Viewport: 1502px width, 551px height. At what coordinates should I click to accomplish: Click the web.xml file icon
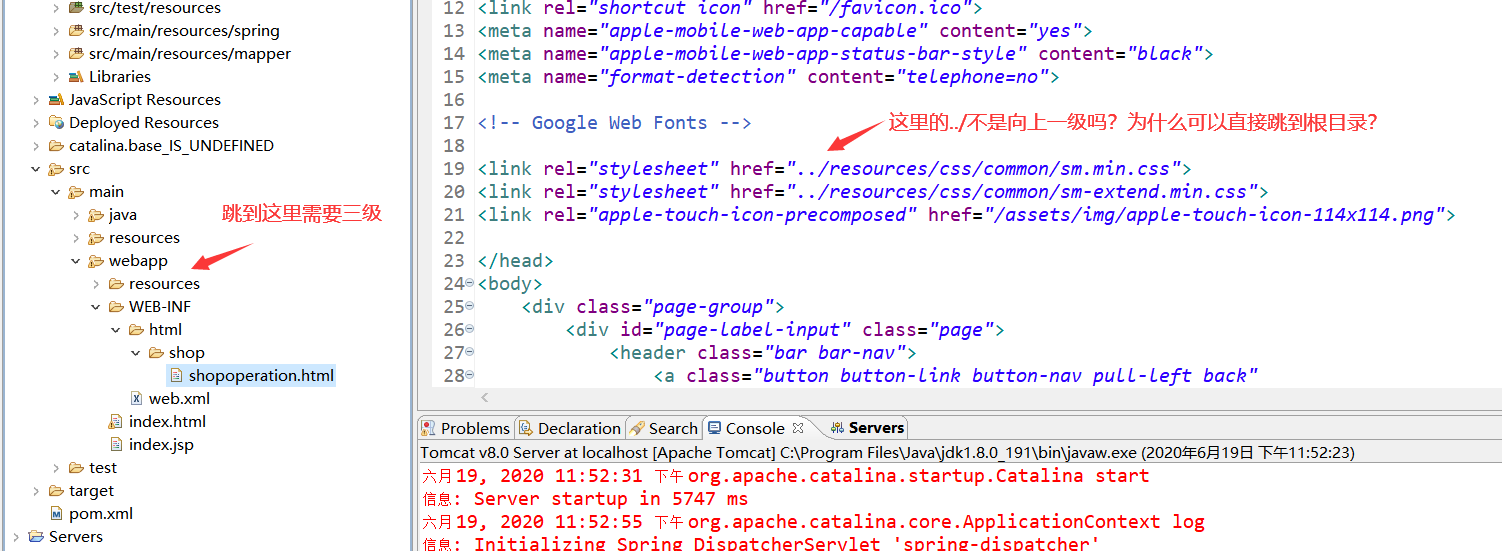click(136, 399)
